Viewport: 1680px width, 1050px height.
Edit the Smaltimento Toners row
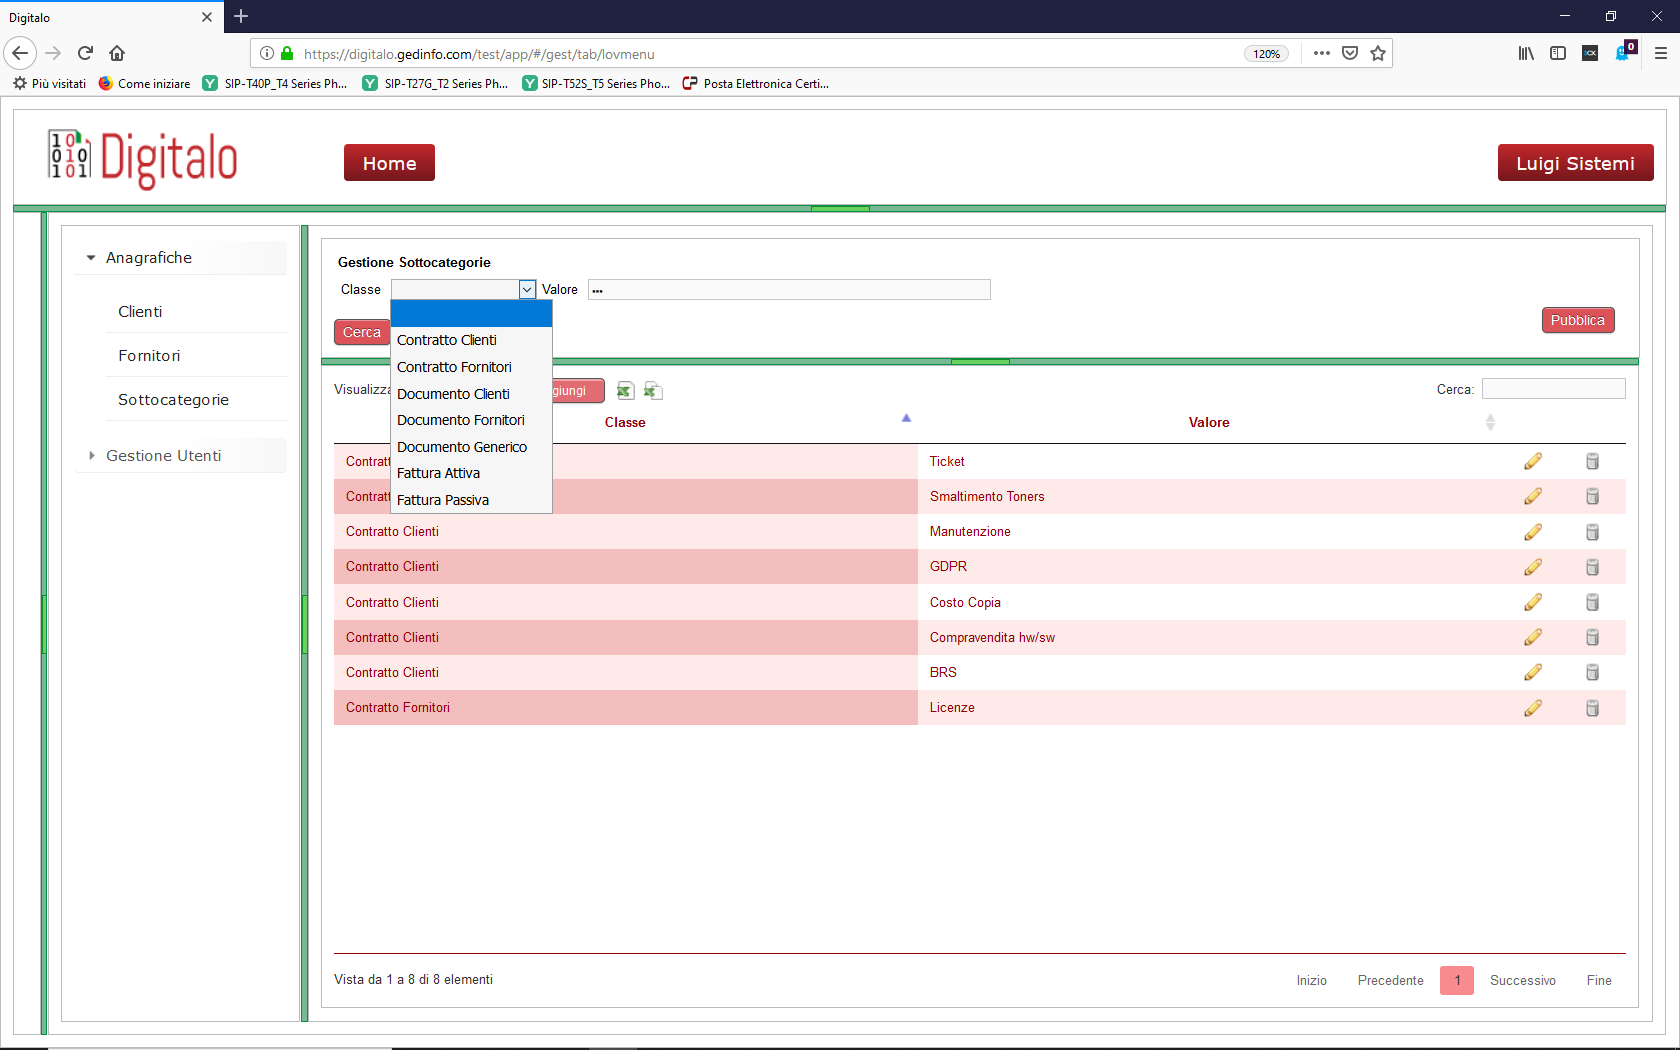pos(1533,496)
